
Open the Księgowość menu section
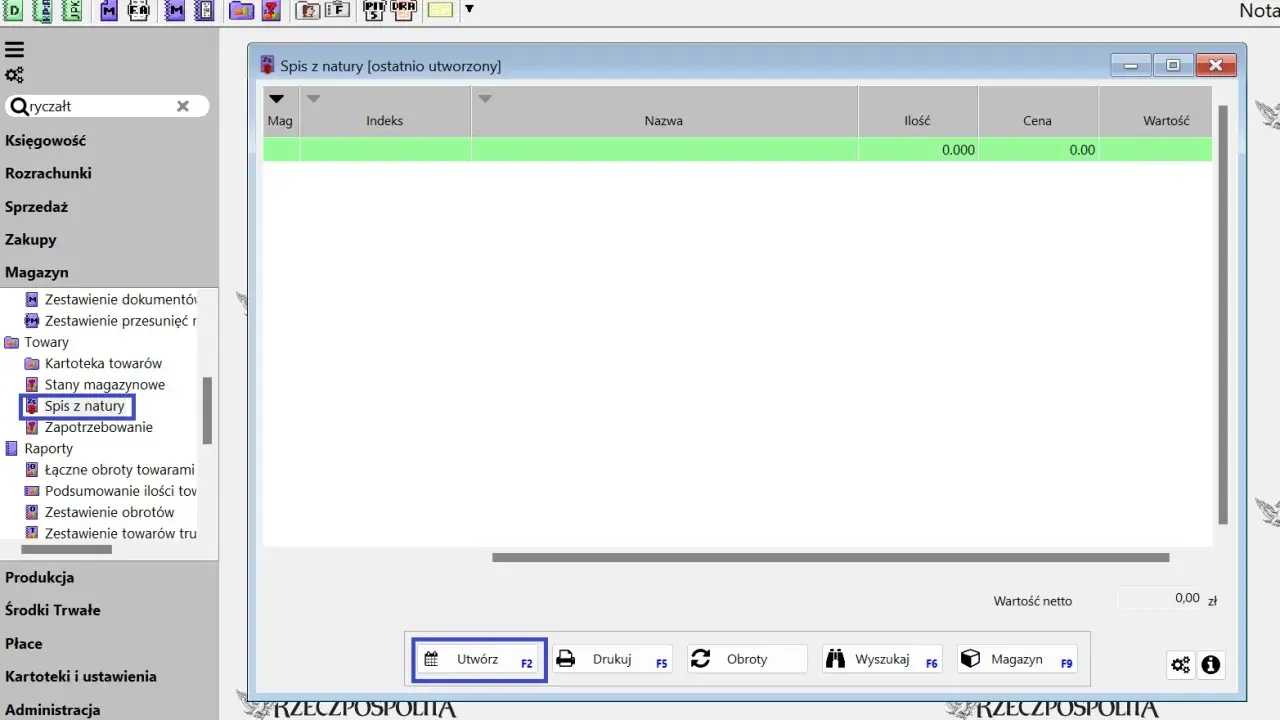pyautogui.click(x=46, y=141)
